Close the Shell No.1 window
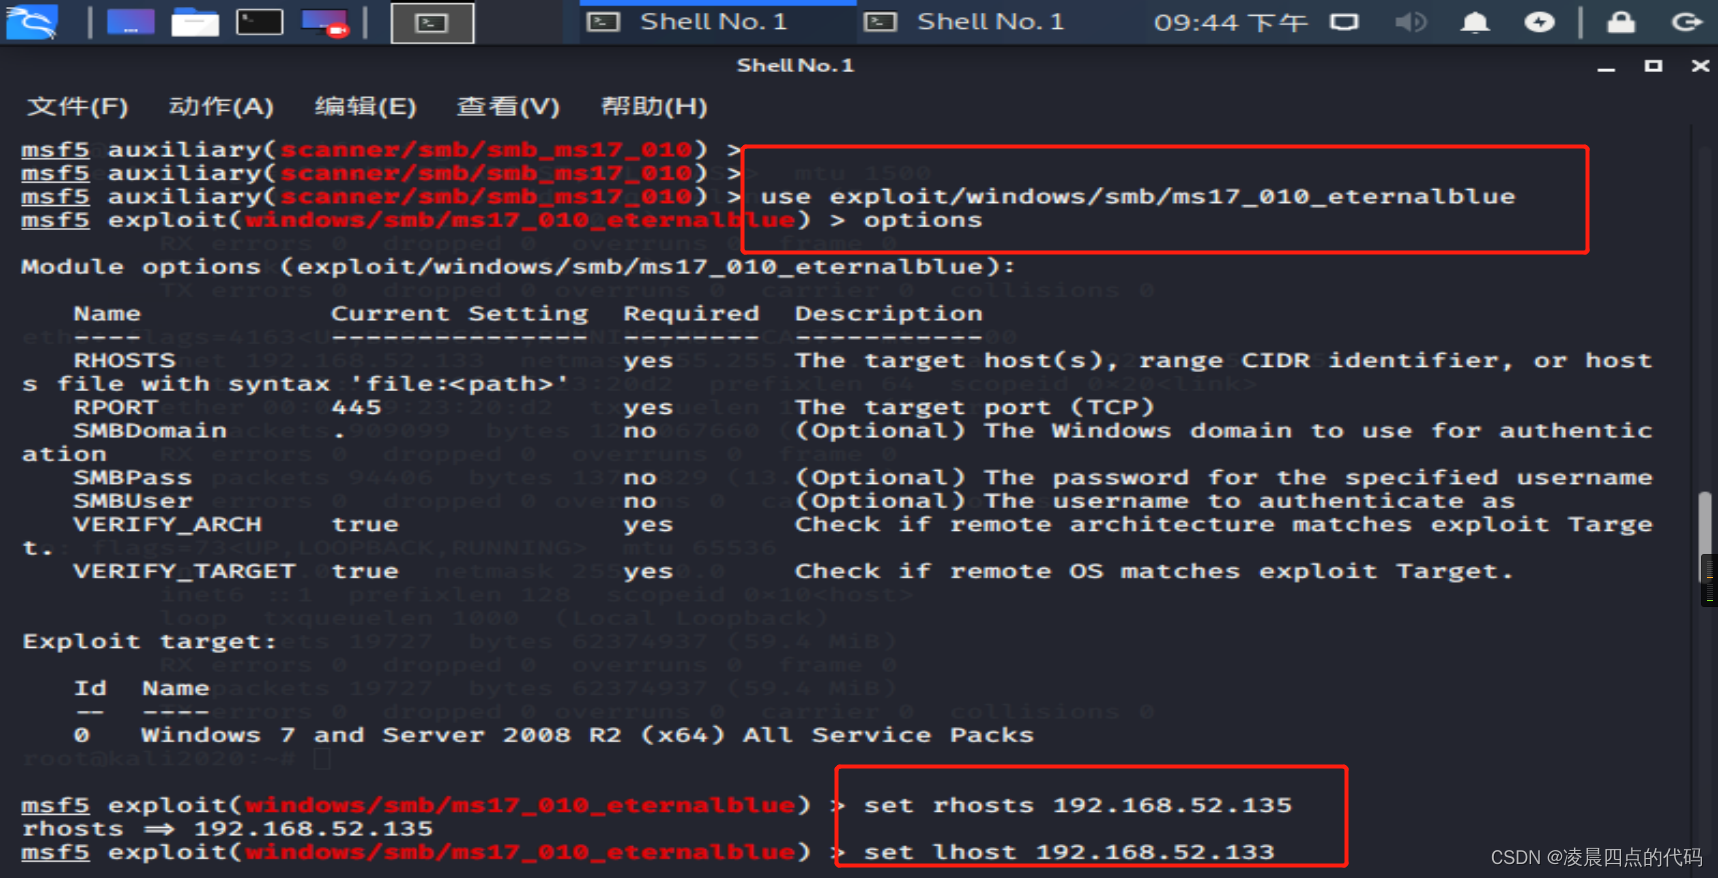 pos(1700,66)
